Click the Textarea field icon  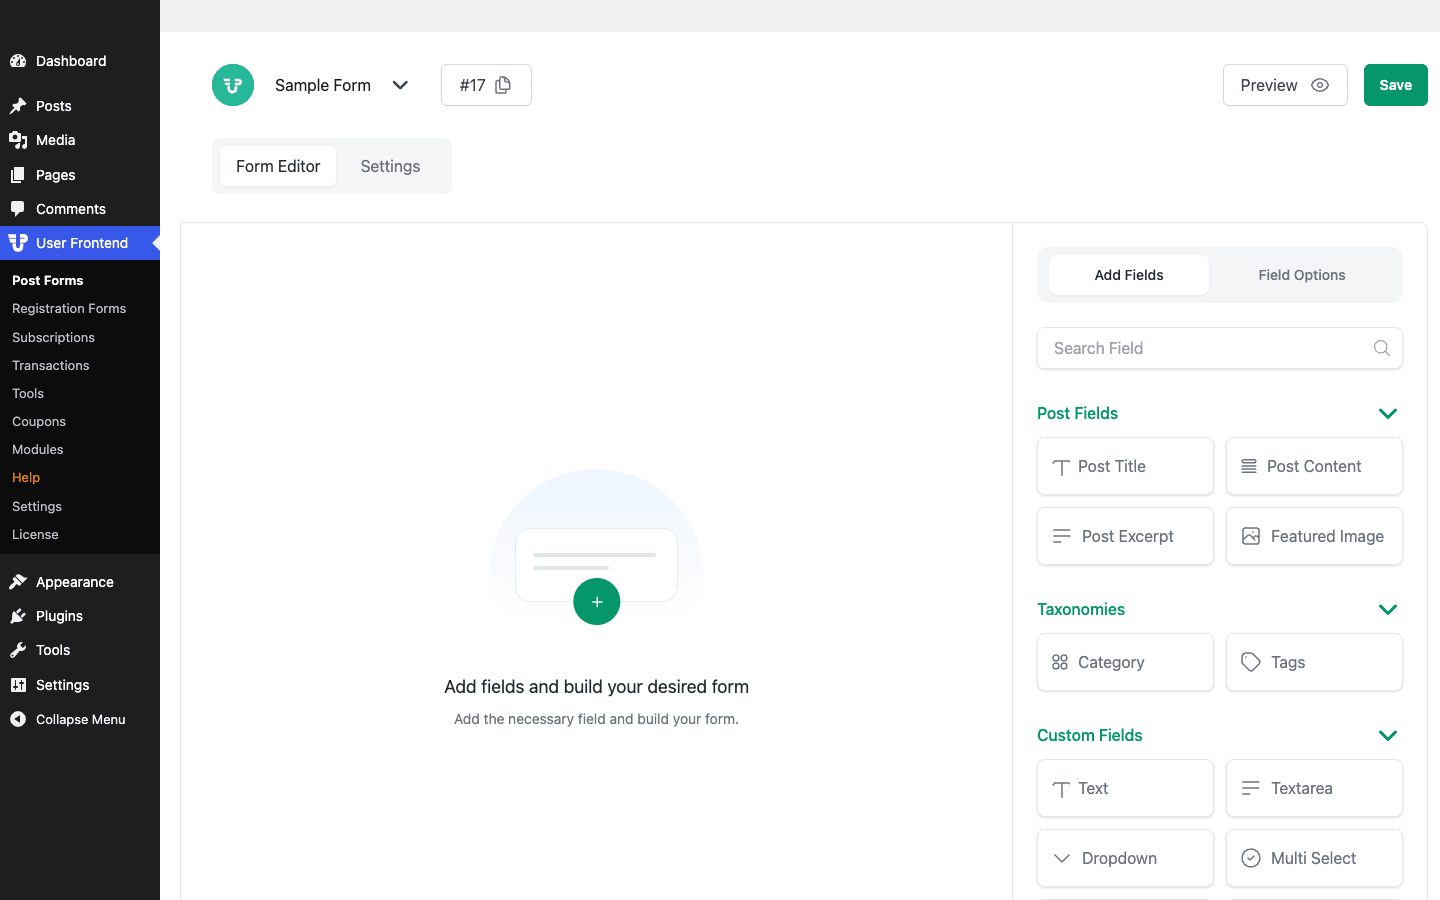tap(1251, 788)
